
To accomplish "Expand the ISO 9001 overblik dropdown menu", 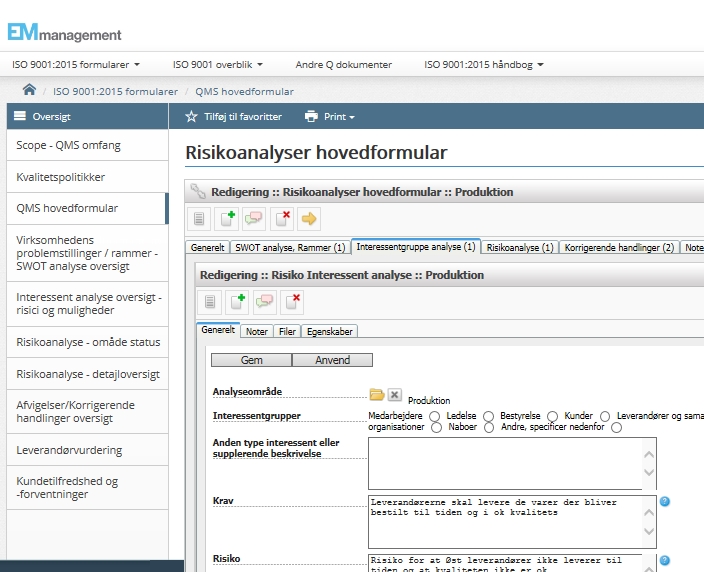I will click(218, 65).
